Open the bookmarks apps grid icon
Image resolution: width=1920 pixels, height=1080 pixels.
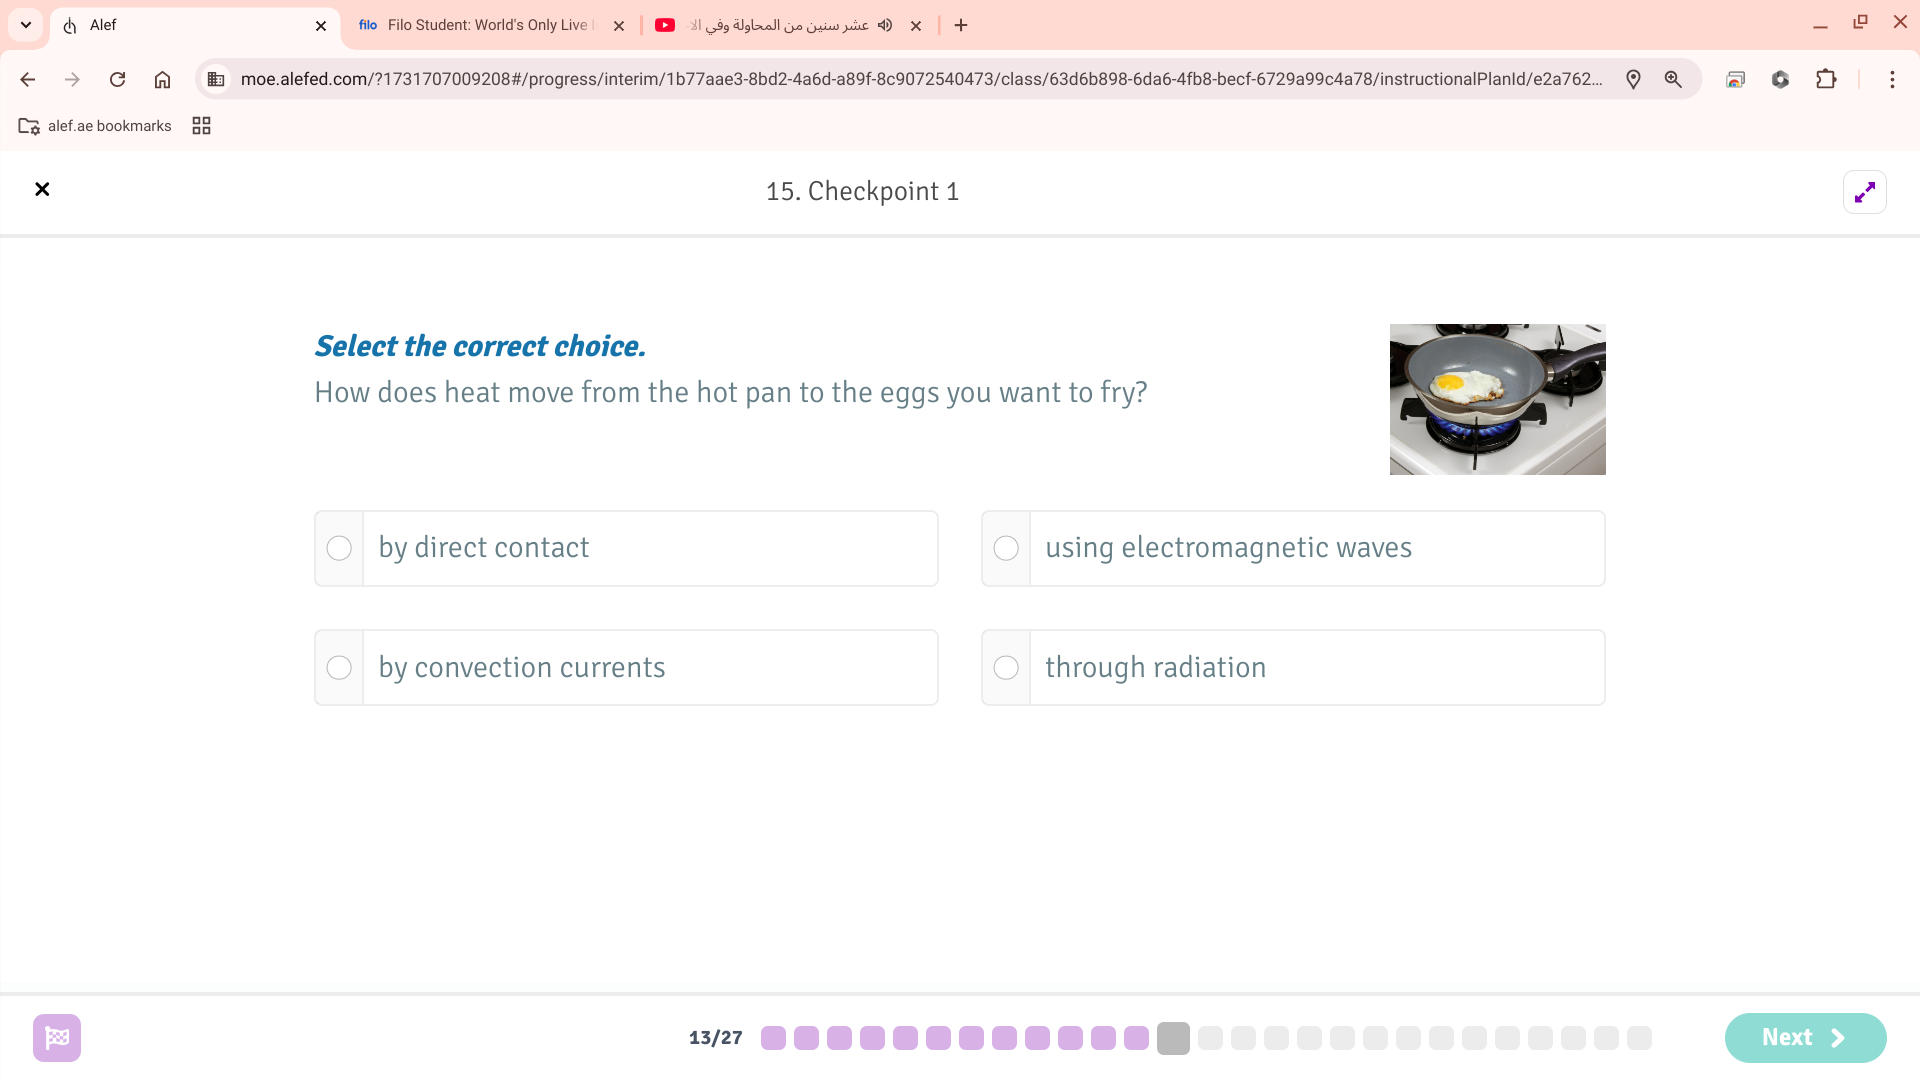[201, 126]
